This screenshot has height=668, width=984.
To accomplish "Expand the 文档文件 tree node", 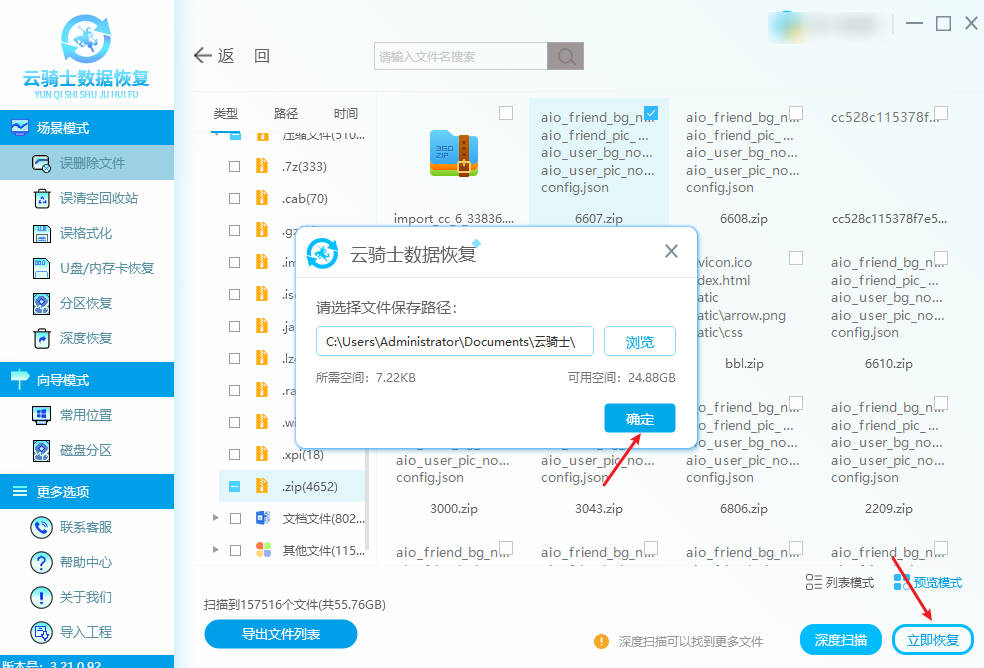I will [215, 518].
